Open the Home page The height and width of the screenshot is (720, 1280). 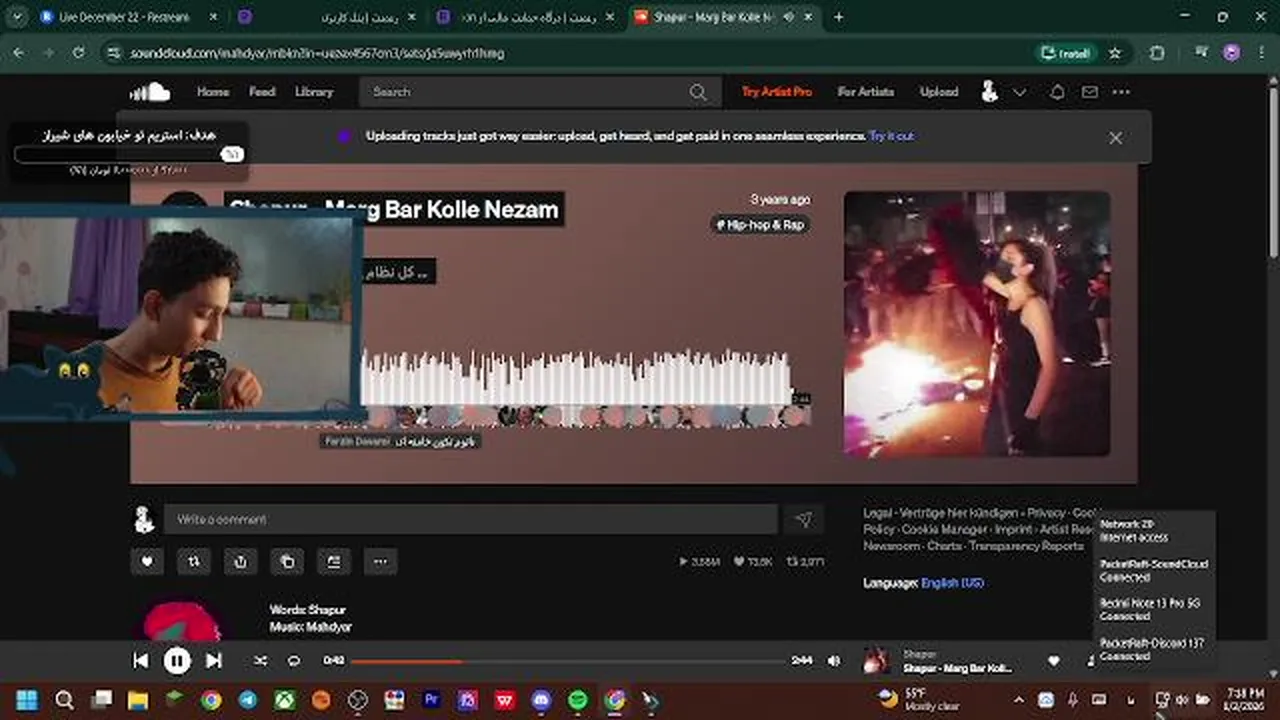click(x=213, y=92)
